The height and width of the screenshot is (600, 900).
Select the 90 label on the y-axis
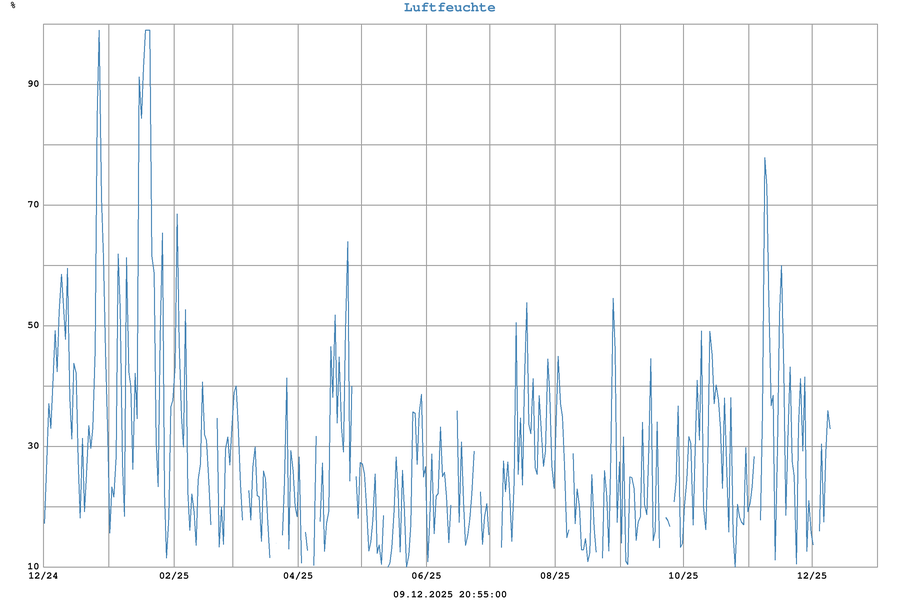[33, 84]
